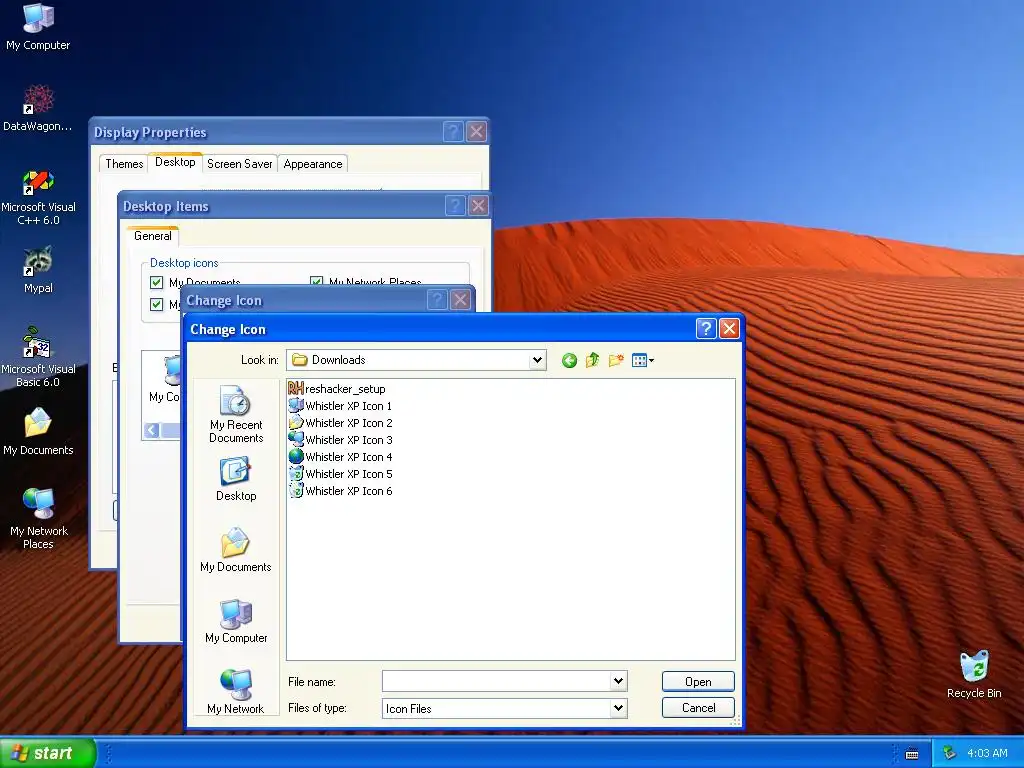Open the Recycle Bin
This screenshot has width=1024, height=768.
(974, 674)
